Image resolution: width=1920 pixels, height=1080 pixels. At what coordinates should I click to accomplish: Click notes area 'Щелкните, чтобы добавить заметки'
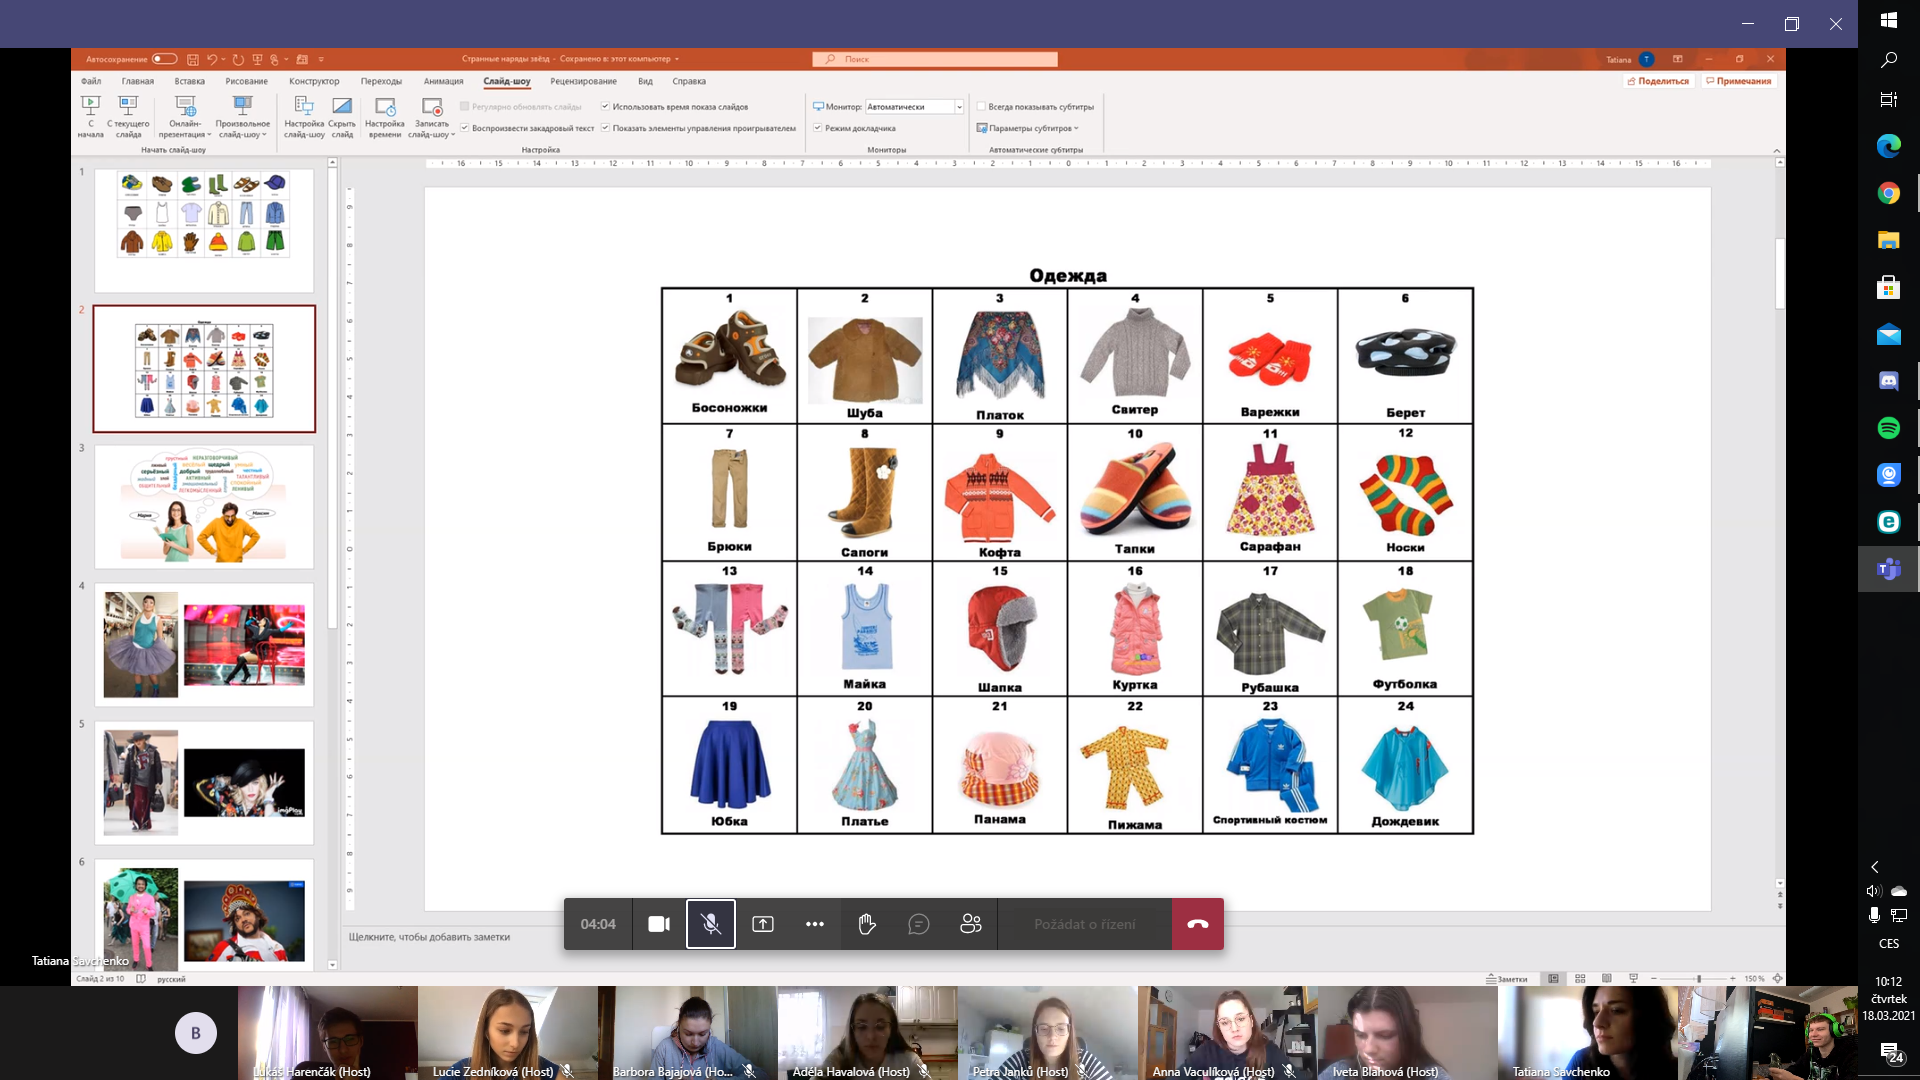(429, 937)
